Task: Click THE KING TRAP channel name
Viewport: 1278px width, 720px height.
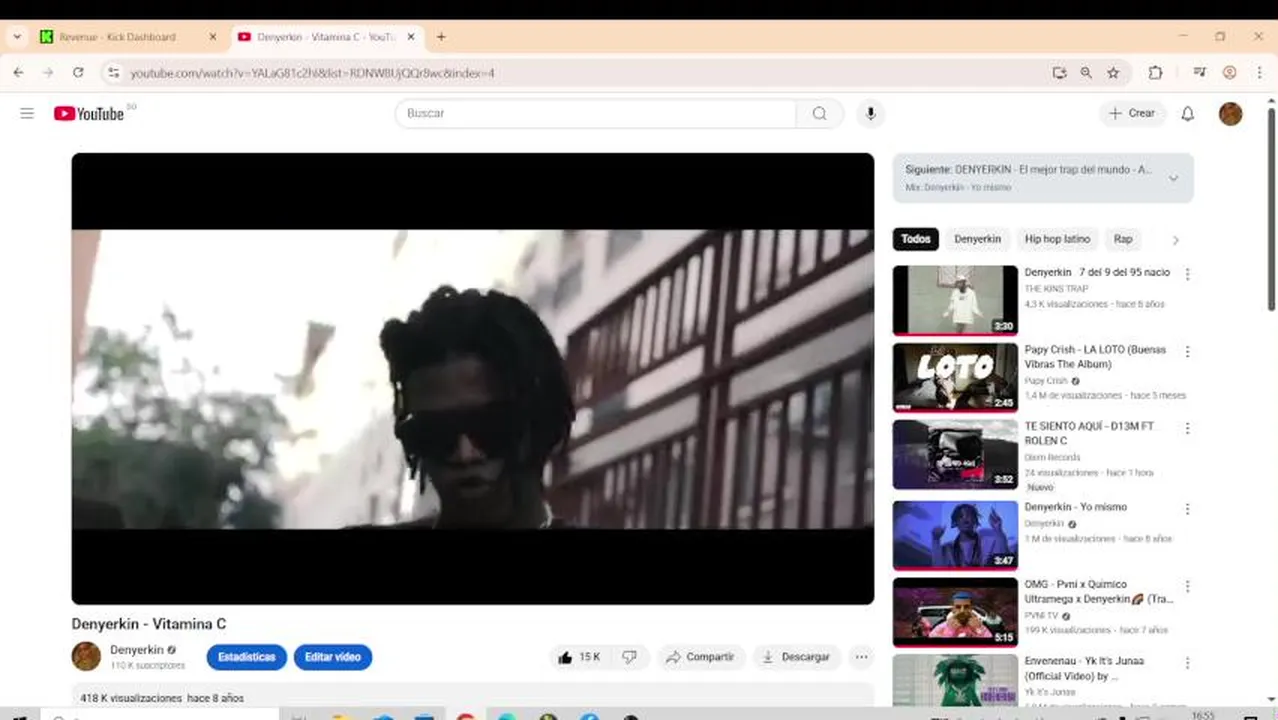Action: [1056, 289]
